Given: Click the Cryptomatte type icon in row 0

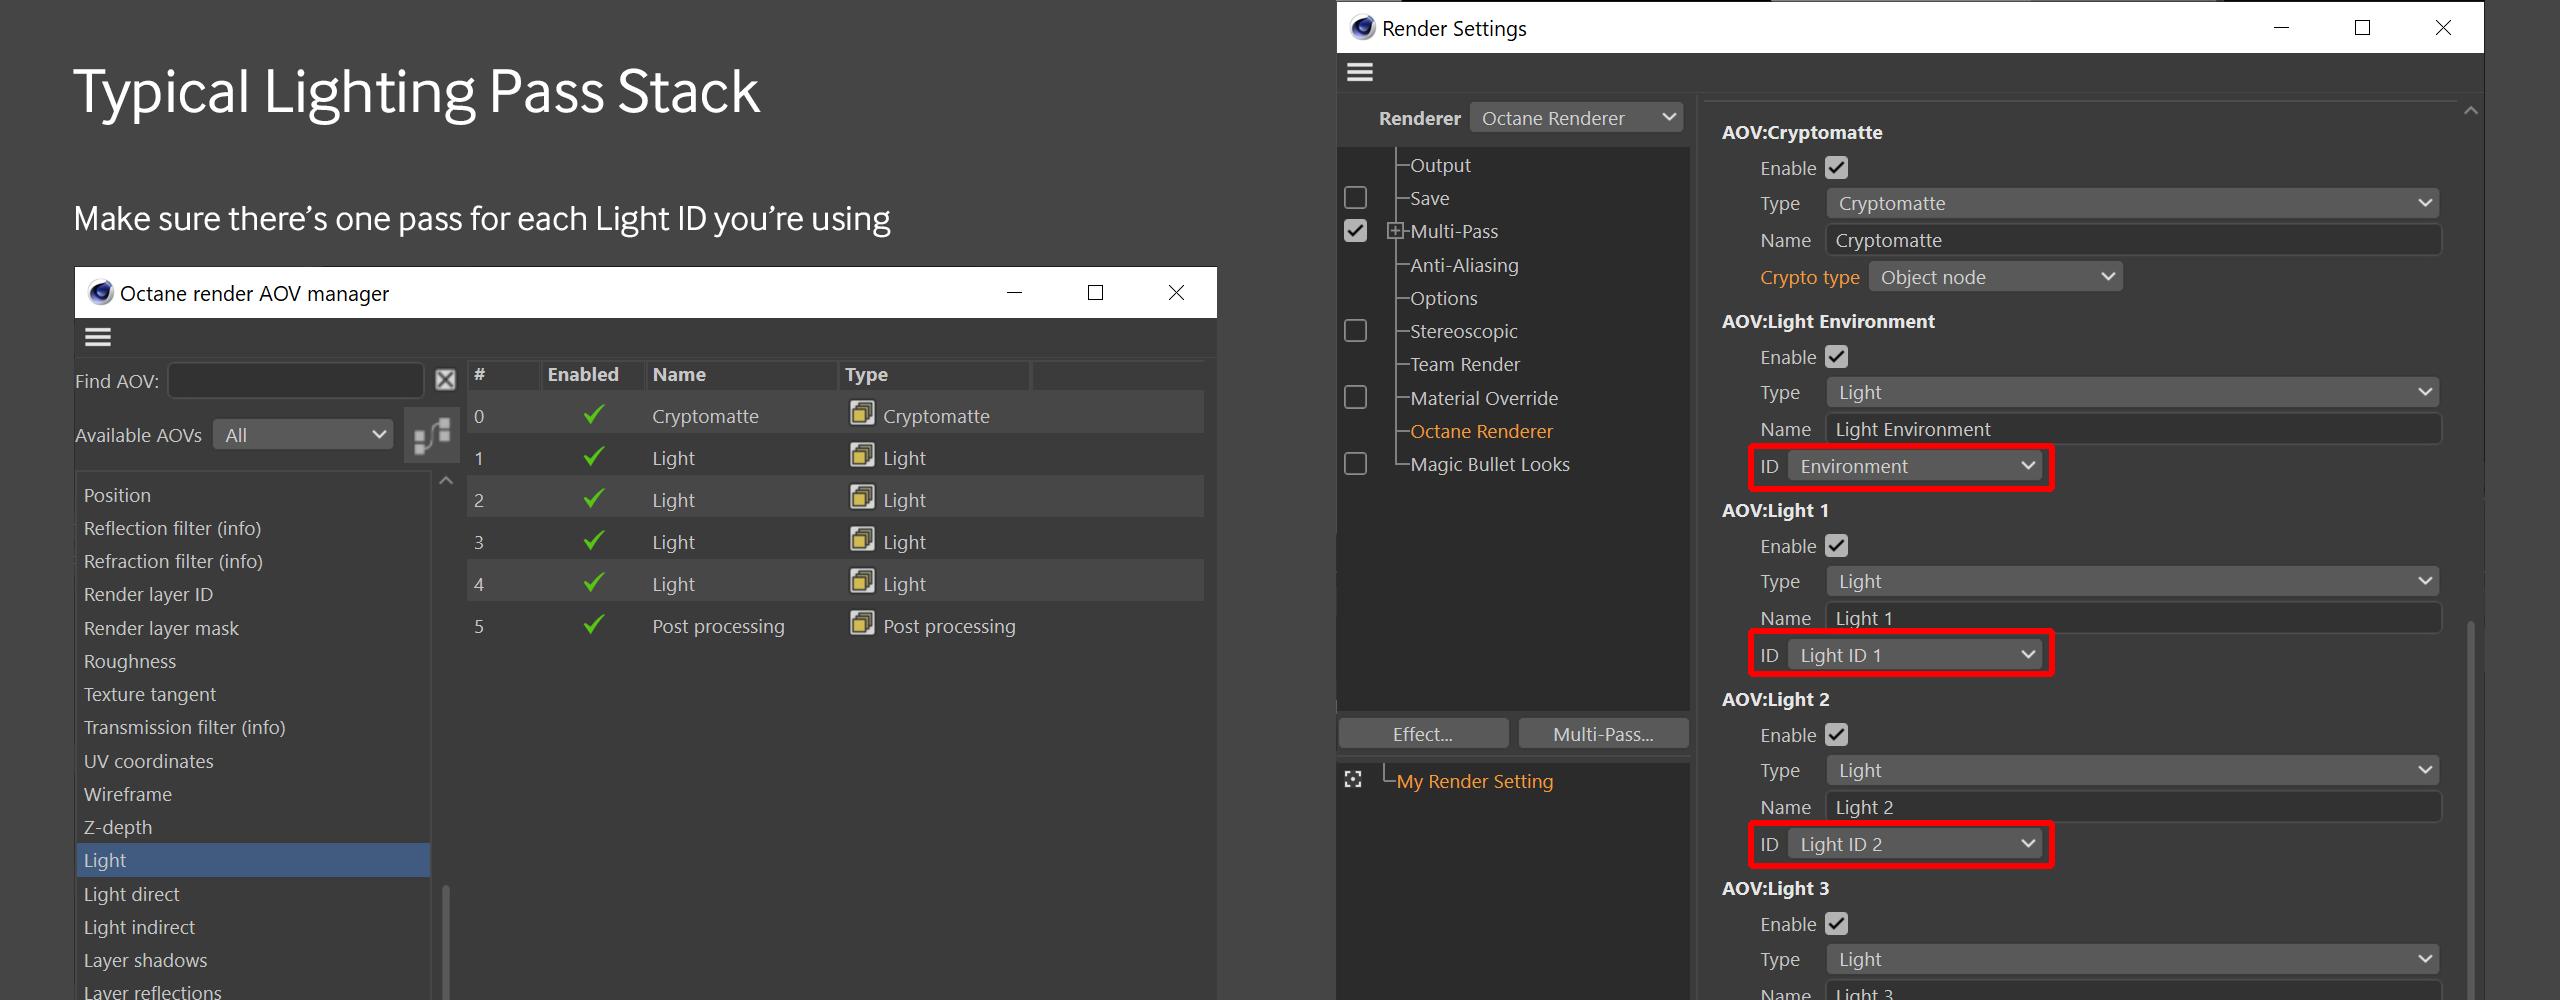Looking at the screenshot, I should click(862, 413).
